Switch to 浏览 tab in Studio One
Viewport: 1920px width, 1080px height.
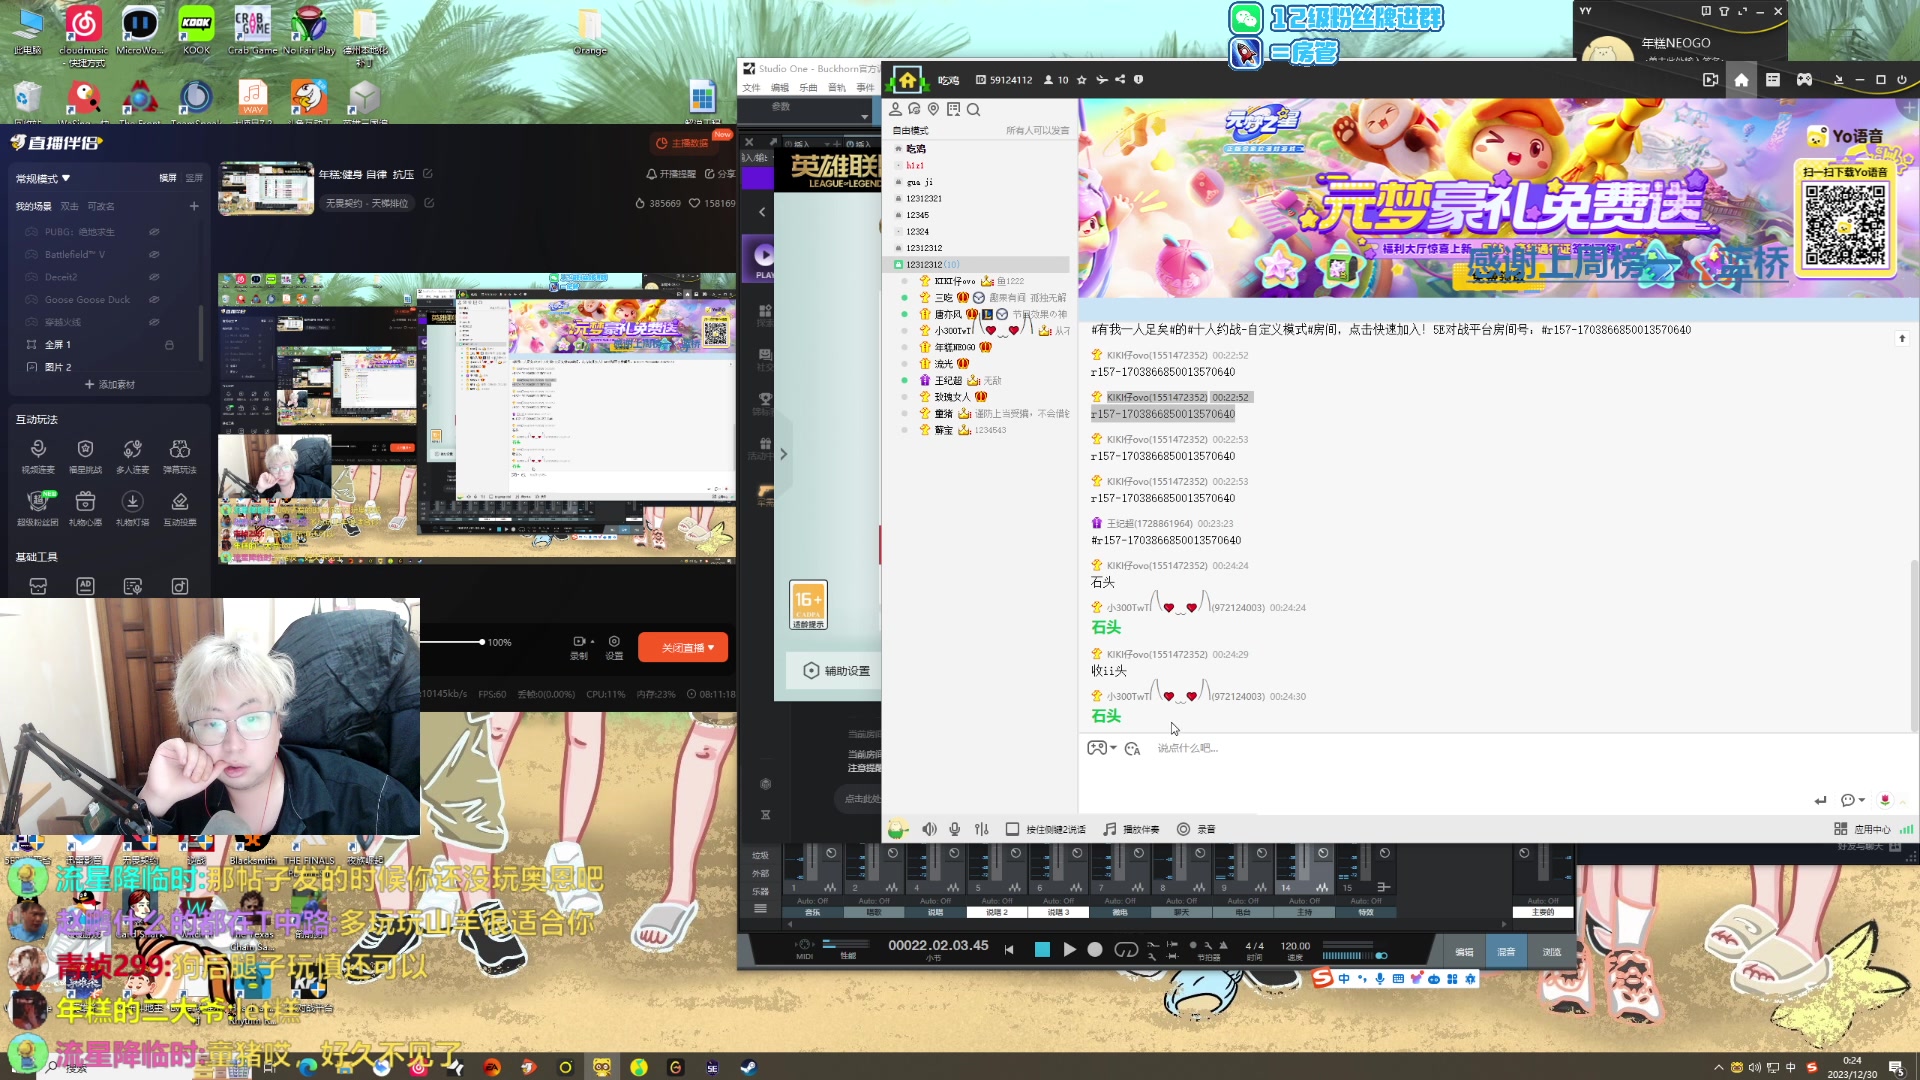(1551, 952)
